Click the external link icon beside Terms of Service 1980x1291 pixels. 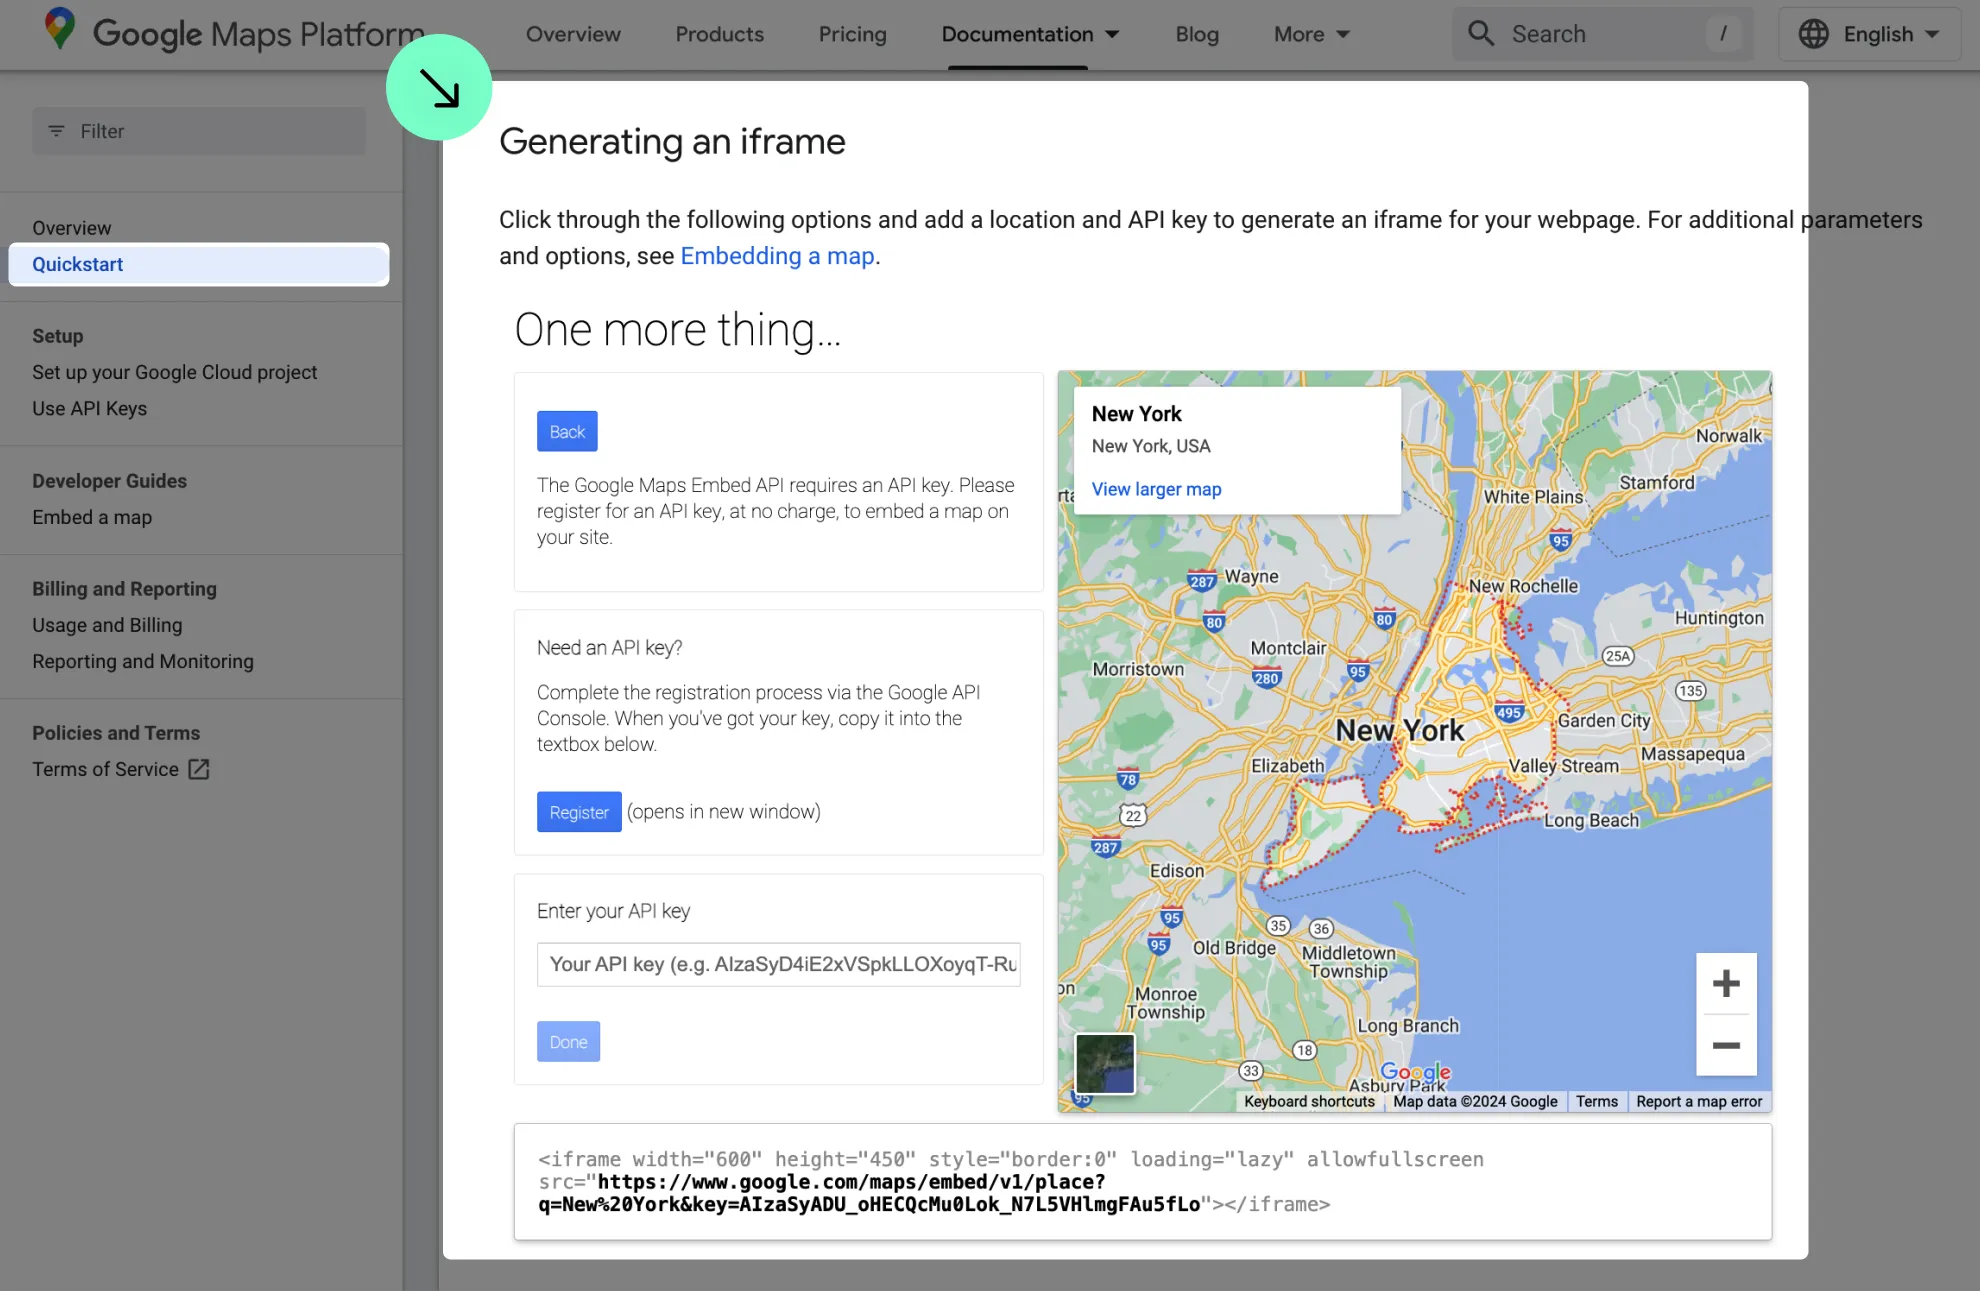point(199,769)
